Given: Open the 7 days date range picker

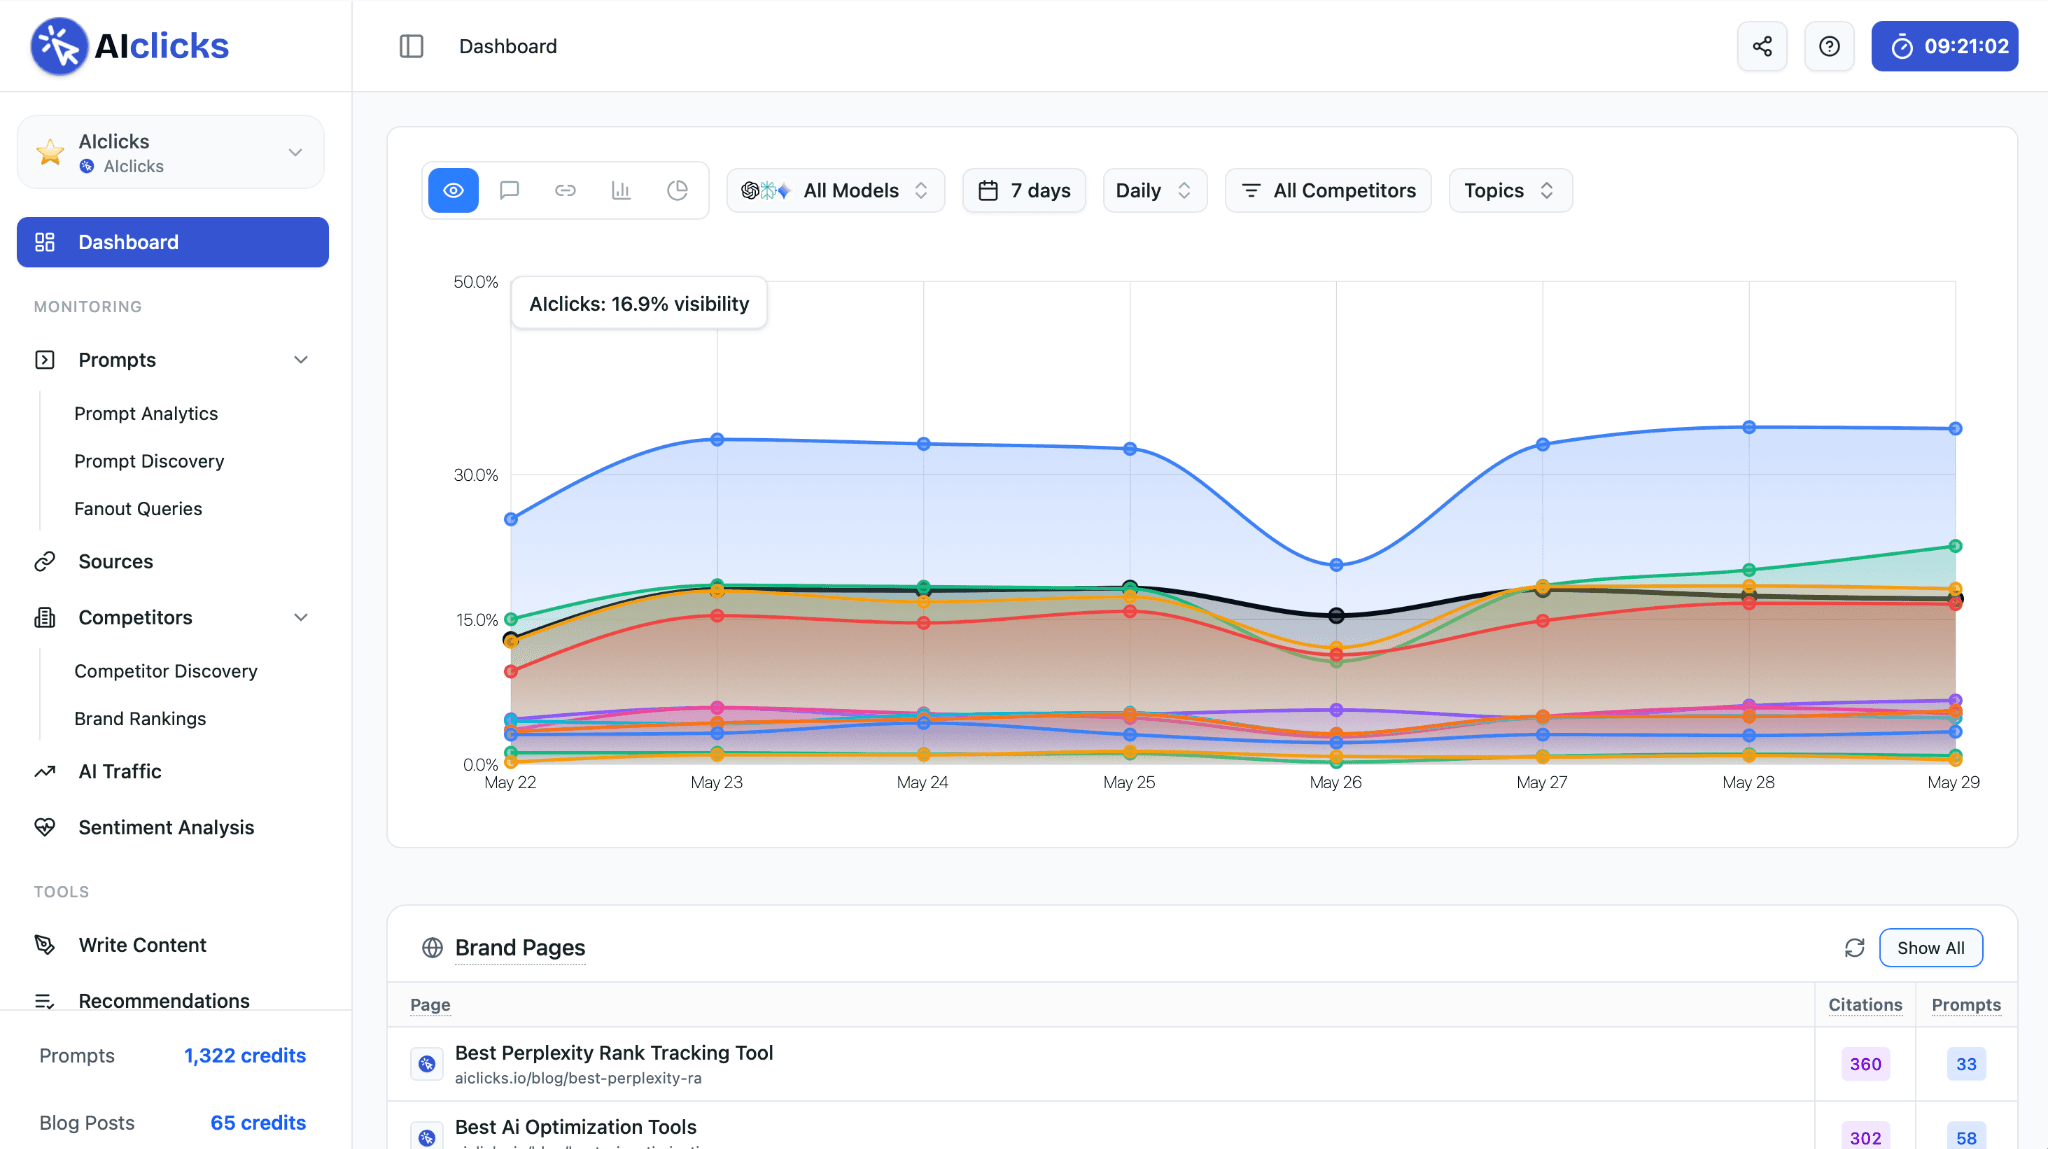Looking at the screenshot, I should [1024, 190].
